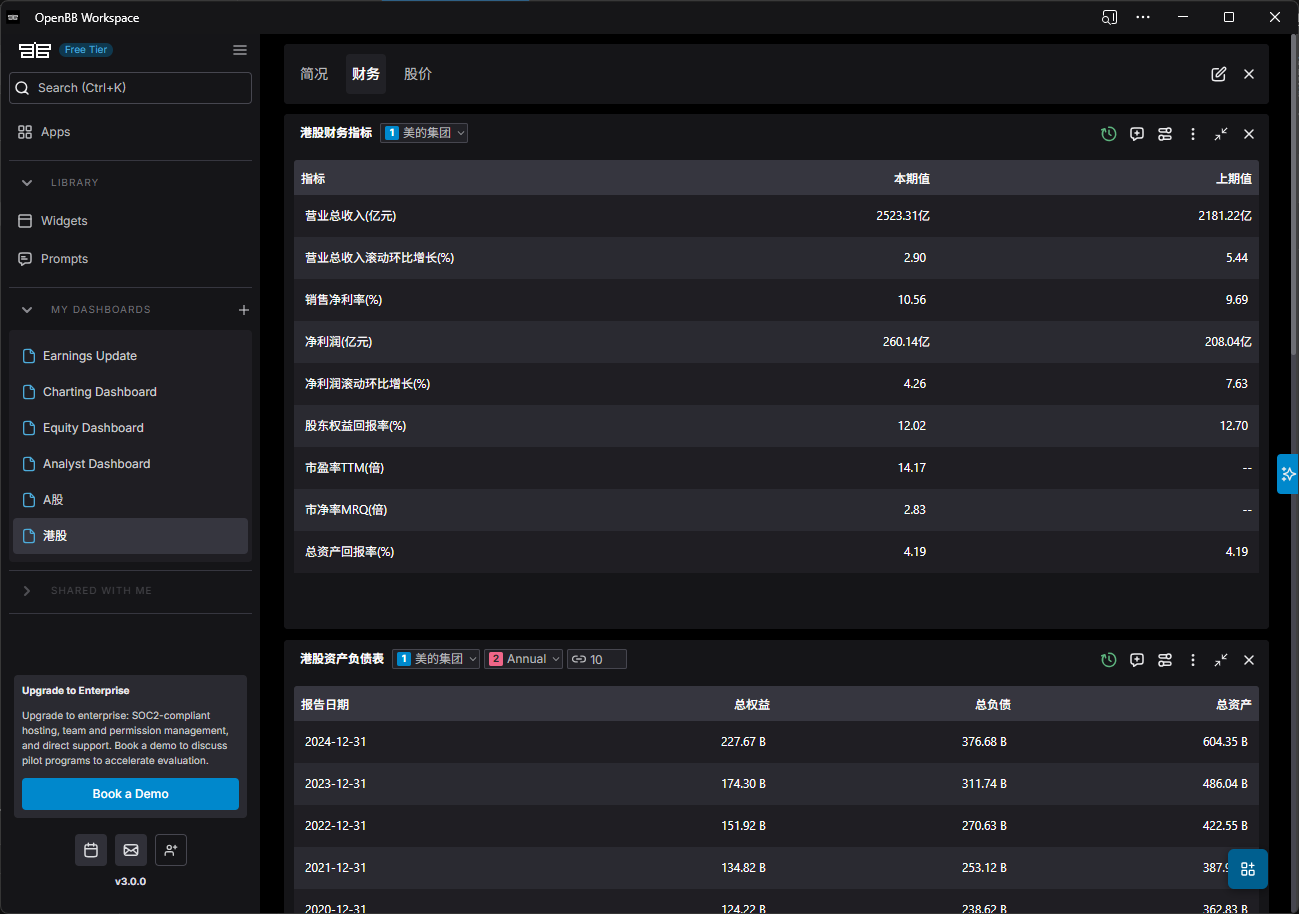The image size is (1299, 914).
Task: Click the 总负债 column header
Action: (993, 704)
